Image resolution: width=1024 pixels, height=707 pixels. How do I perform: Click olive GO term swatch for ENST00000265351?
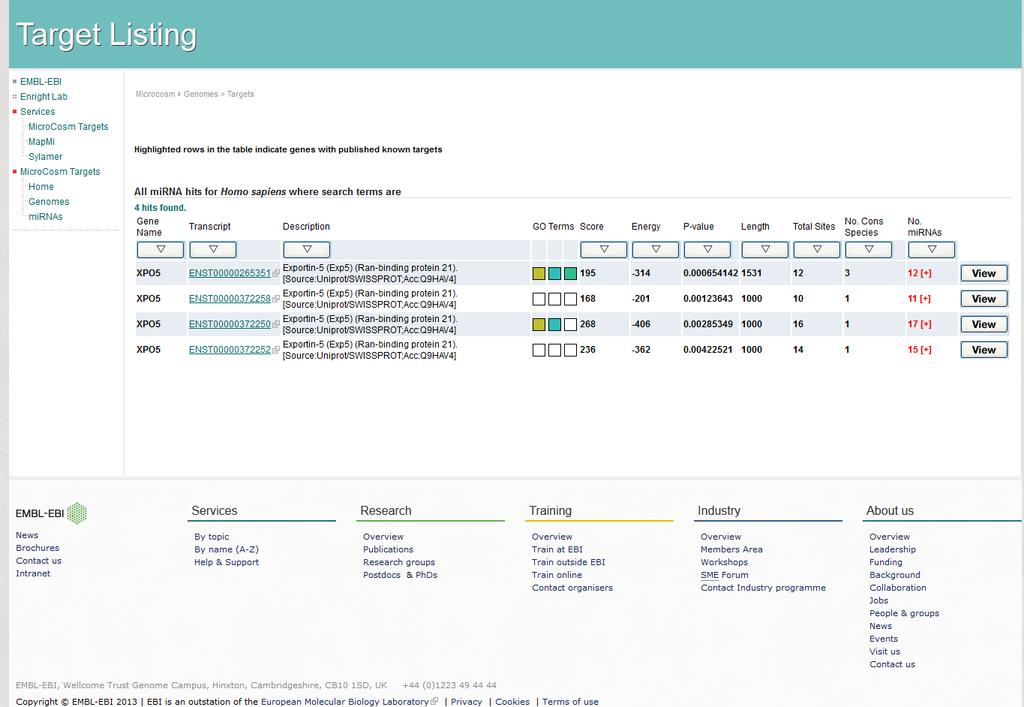click(539, 274)
